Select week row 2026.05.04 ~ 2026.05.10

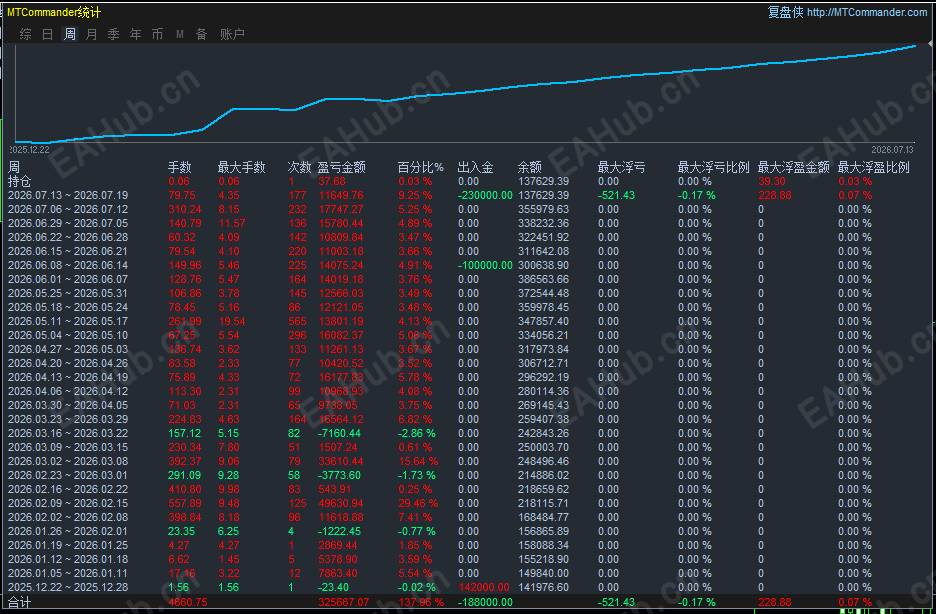(68, 335)
